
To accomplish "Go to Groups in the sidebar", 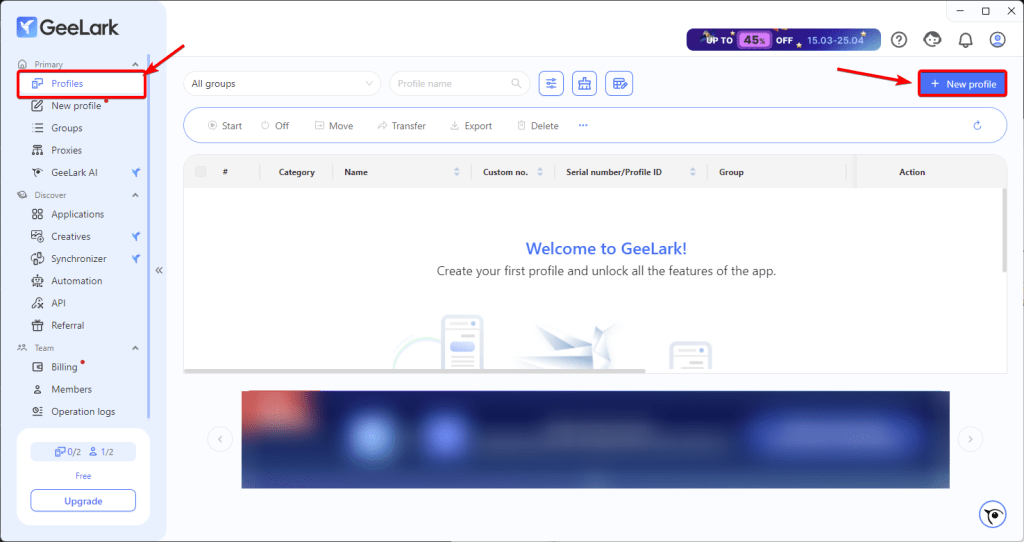I will 67,128.
